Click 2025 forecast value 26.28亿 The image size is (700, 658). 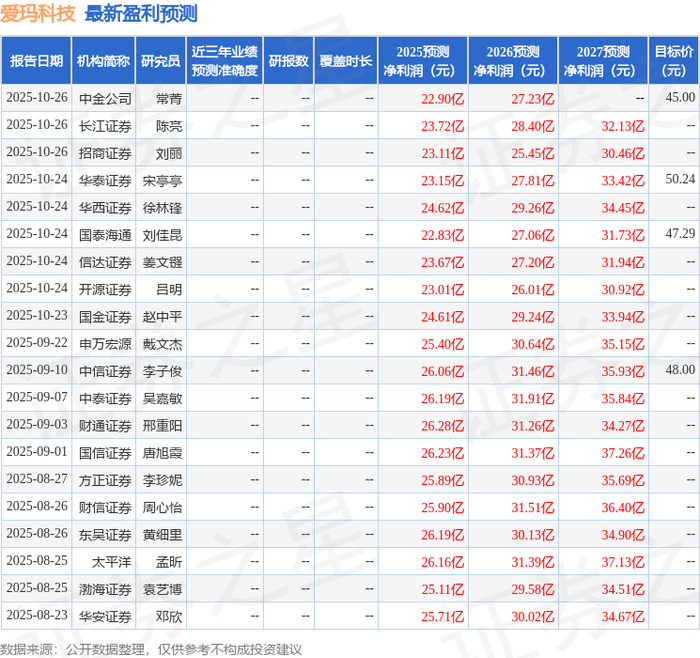click(443, 426)
